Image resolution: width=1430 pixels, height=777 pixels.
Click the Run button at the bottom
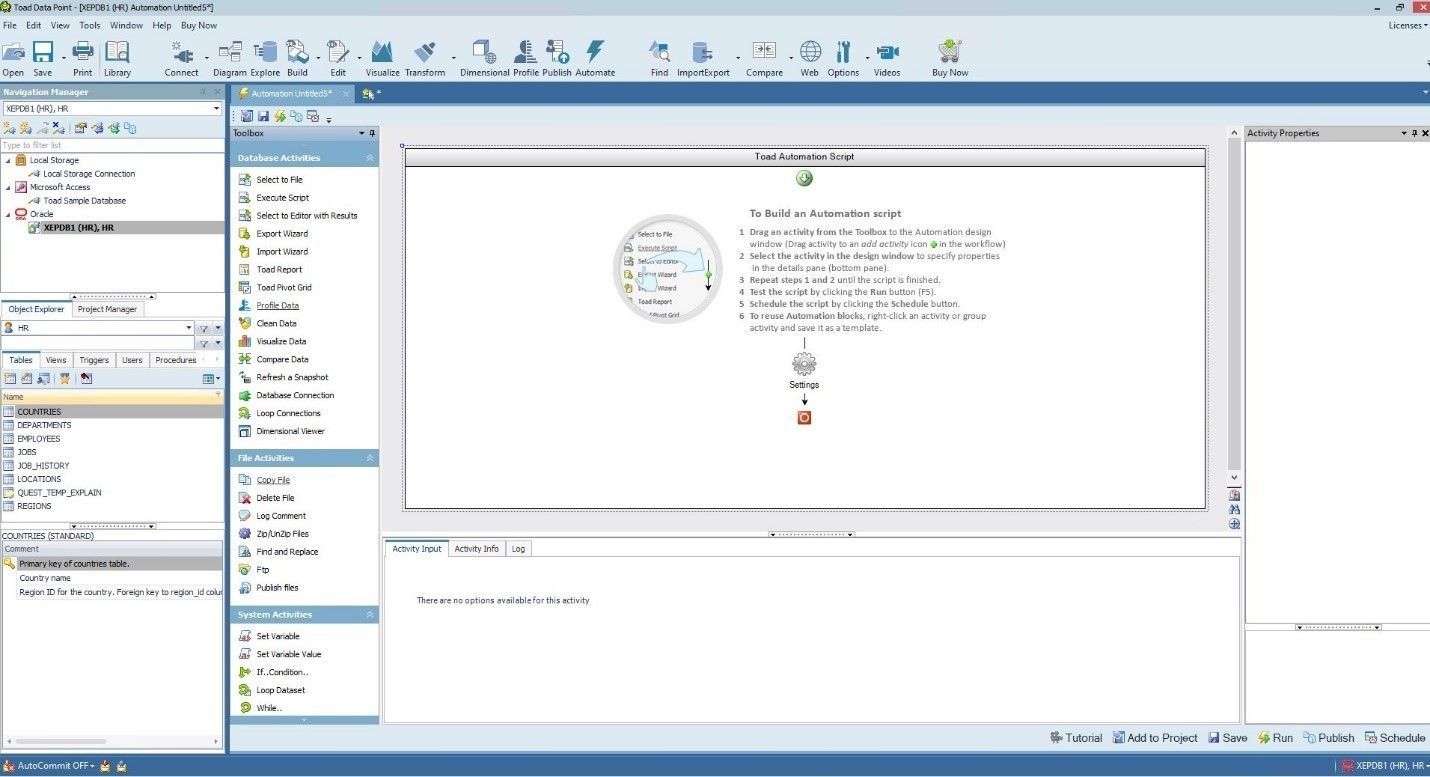(x=1275, y=738)
